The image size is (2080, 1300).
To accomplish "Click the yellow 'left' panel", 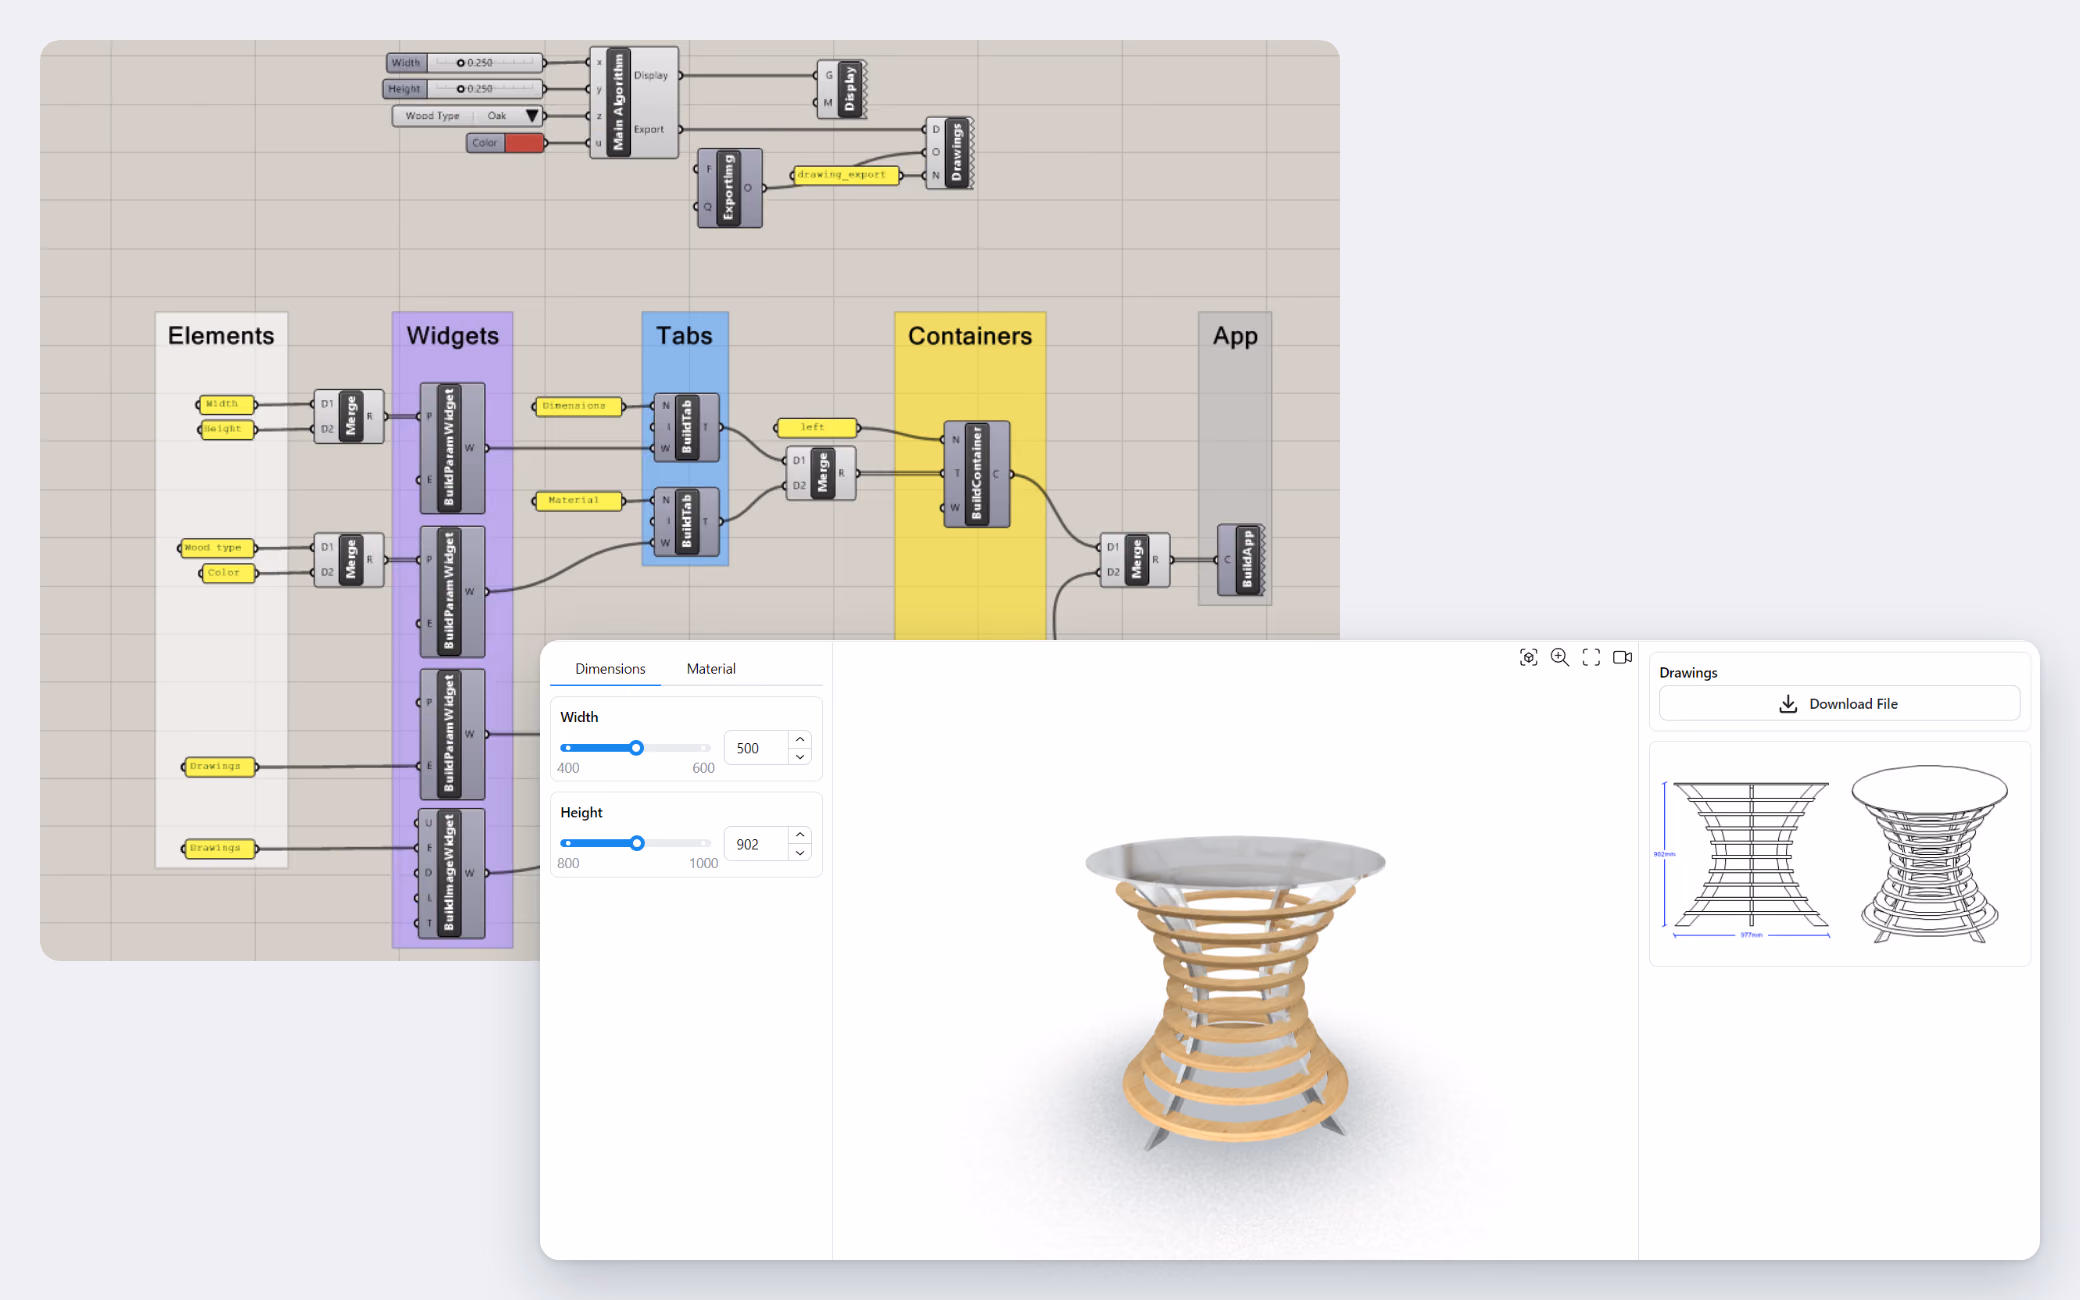I will pyautogui.click(x=816, y=428).
